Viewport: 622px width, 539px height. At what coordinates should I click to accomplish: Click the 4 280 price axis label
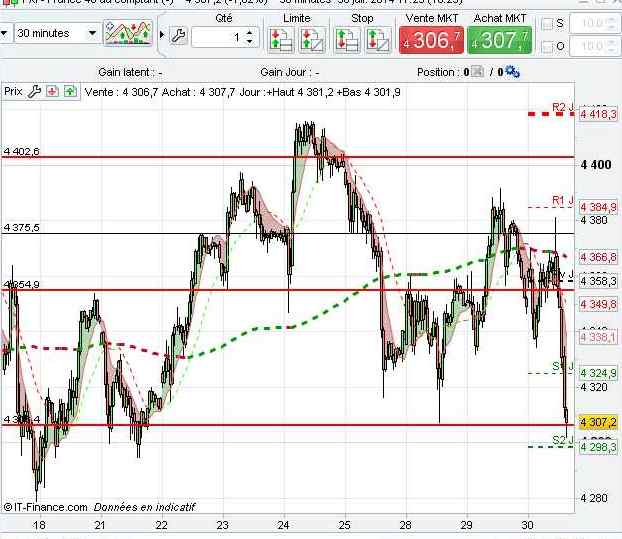pyautogui.click(x=593, y=498)
